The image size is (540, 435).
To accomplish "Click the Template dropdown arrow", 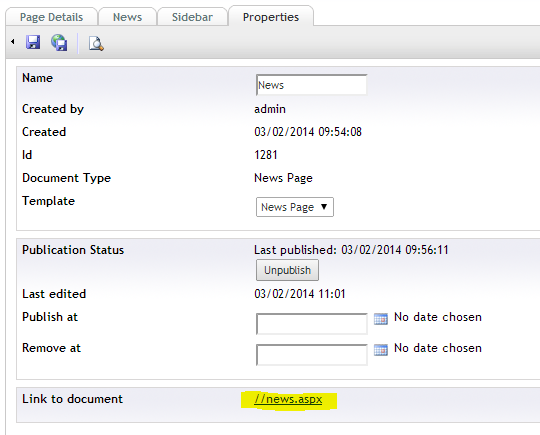I will pos(324,207).
